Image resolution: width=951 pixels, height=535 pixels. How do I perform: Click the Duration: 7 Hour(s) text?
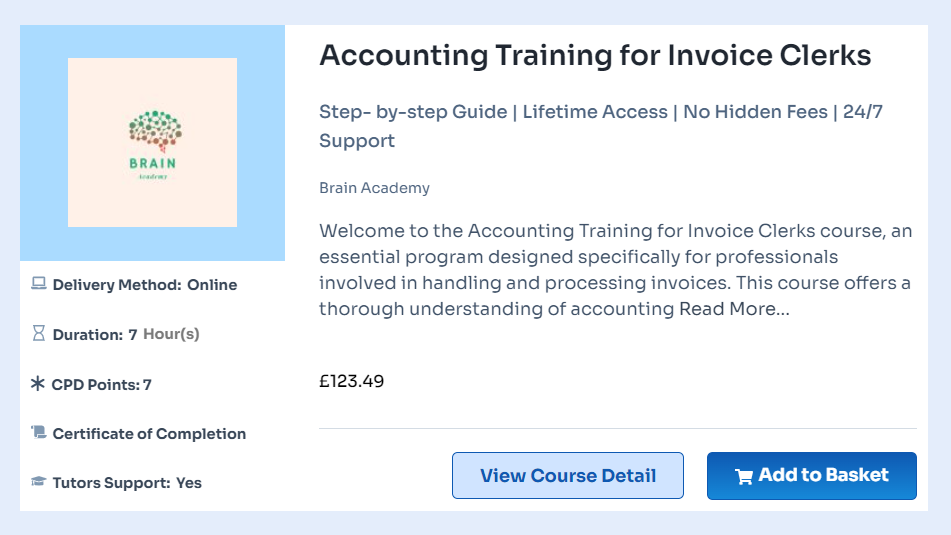(x=126, y=334)
